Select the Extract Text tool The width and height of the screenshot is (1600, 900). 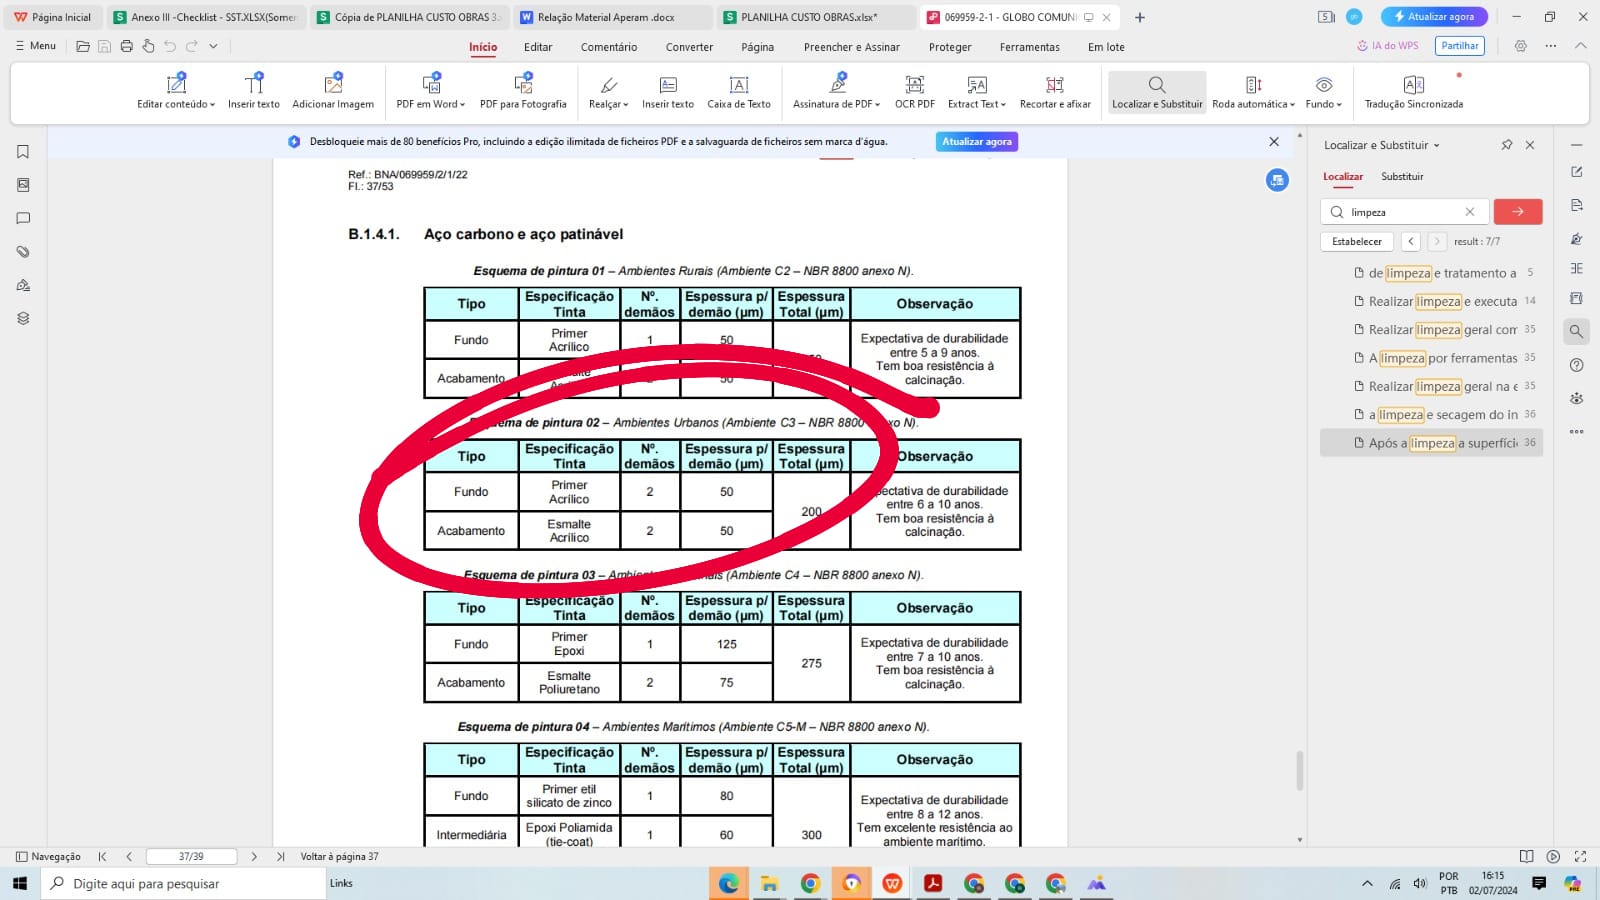tap(976, 91)
